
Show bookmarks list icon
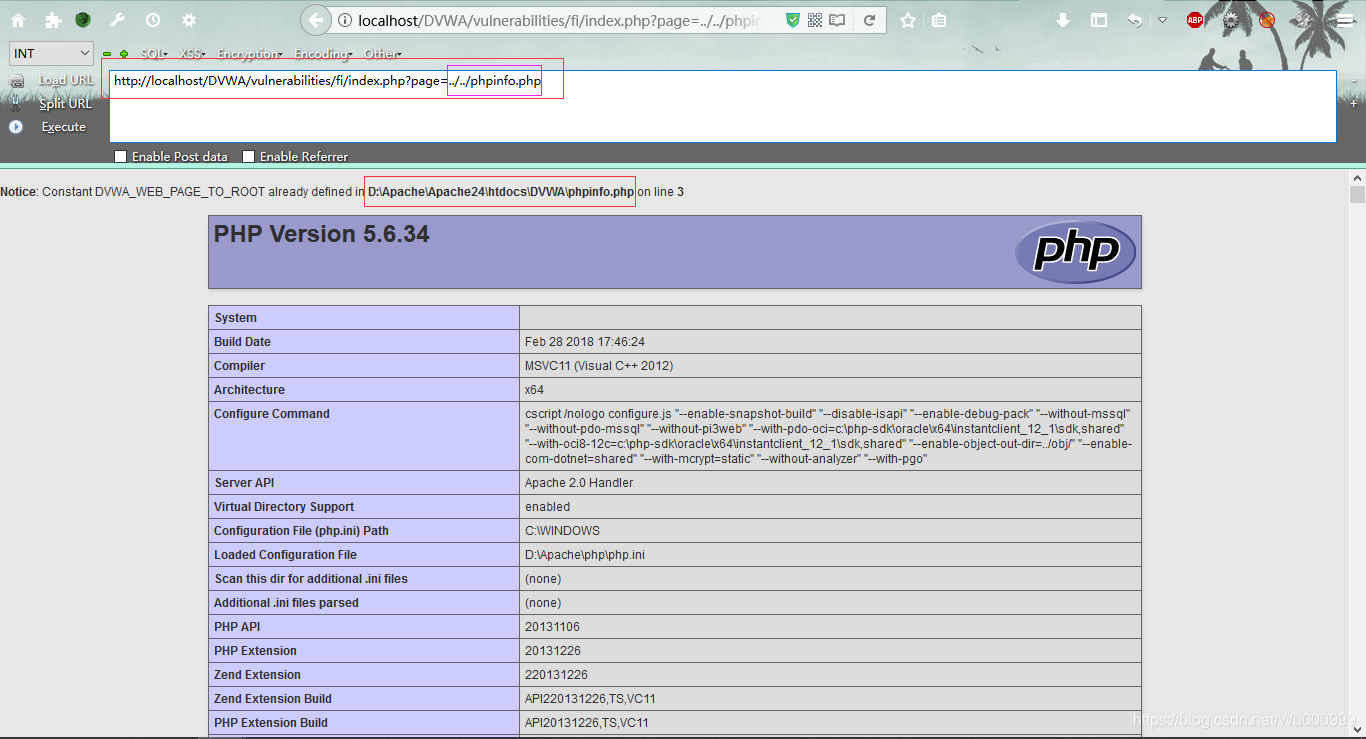tap(938, 20)
